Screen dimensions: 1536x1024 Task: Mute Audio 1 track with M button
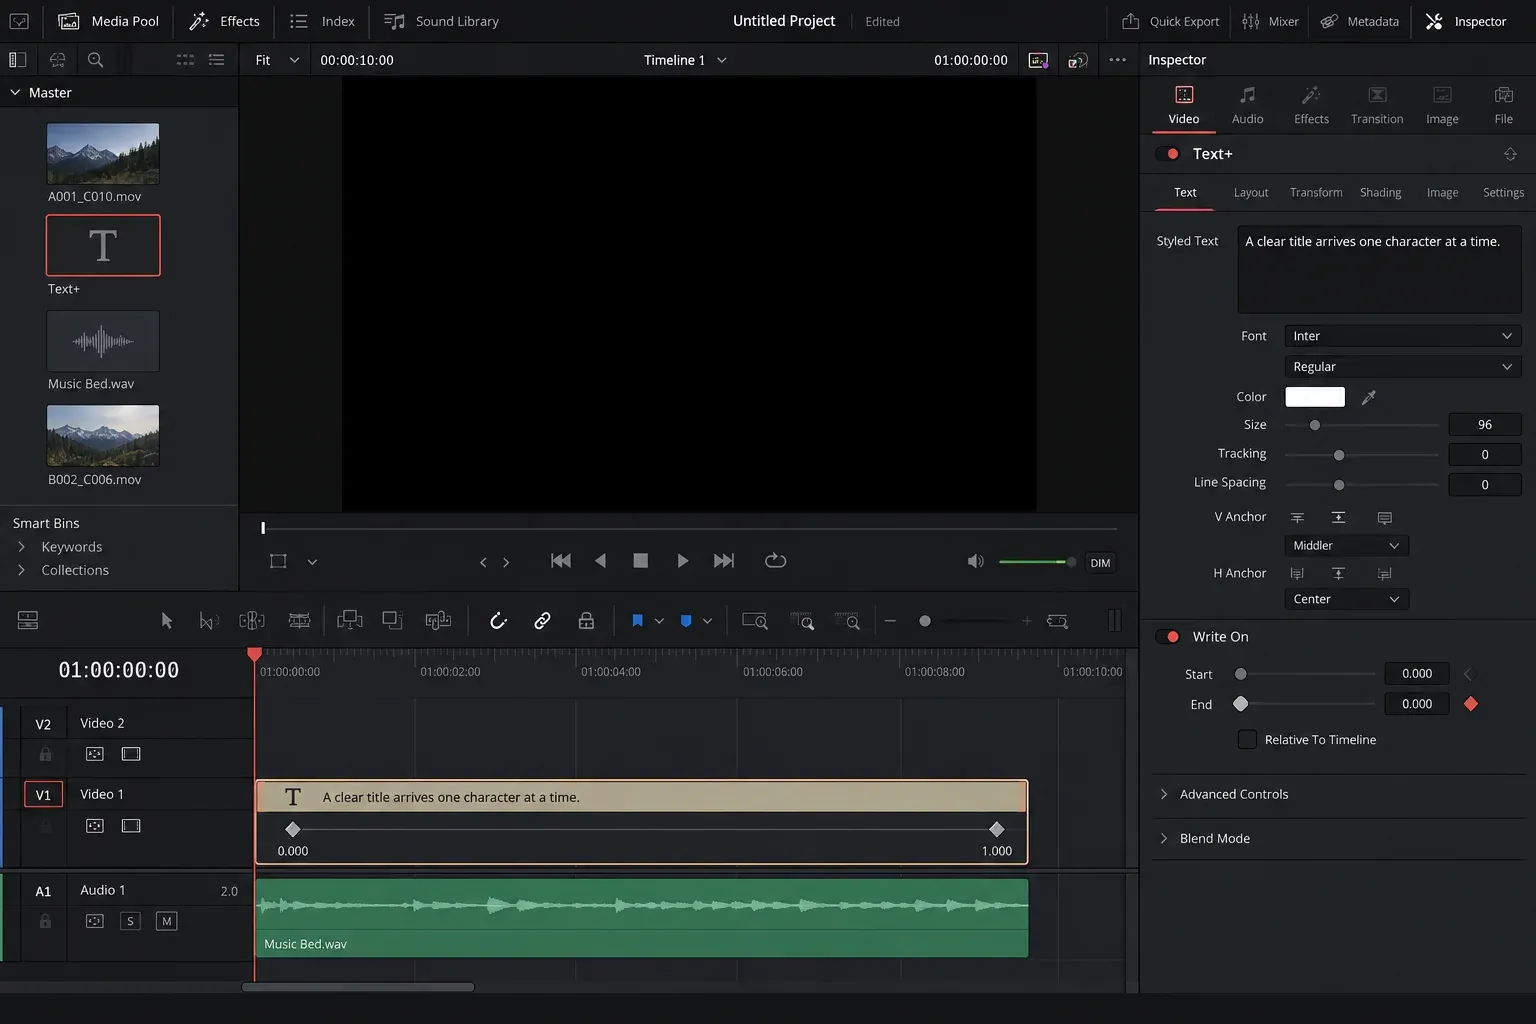pos(167,921)
